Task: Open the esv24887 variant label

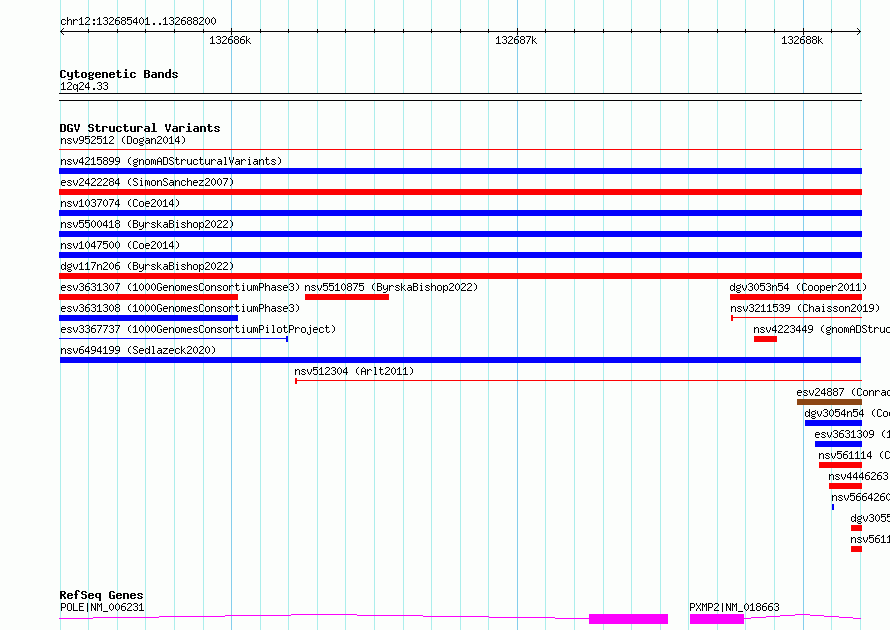Action: click(x=843, y=392)
